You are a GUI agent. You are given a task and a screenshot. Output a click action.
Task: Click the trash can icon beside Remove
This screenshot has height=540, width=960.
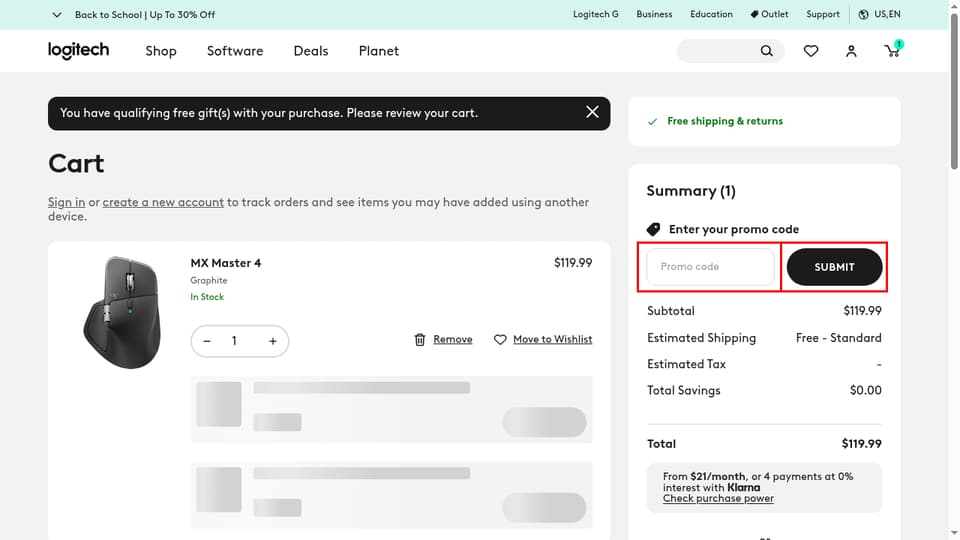(420, 339)
